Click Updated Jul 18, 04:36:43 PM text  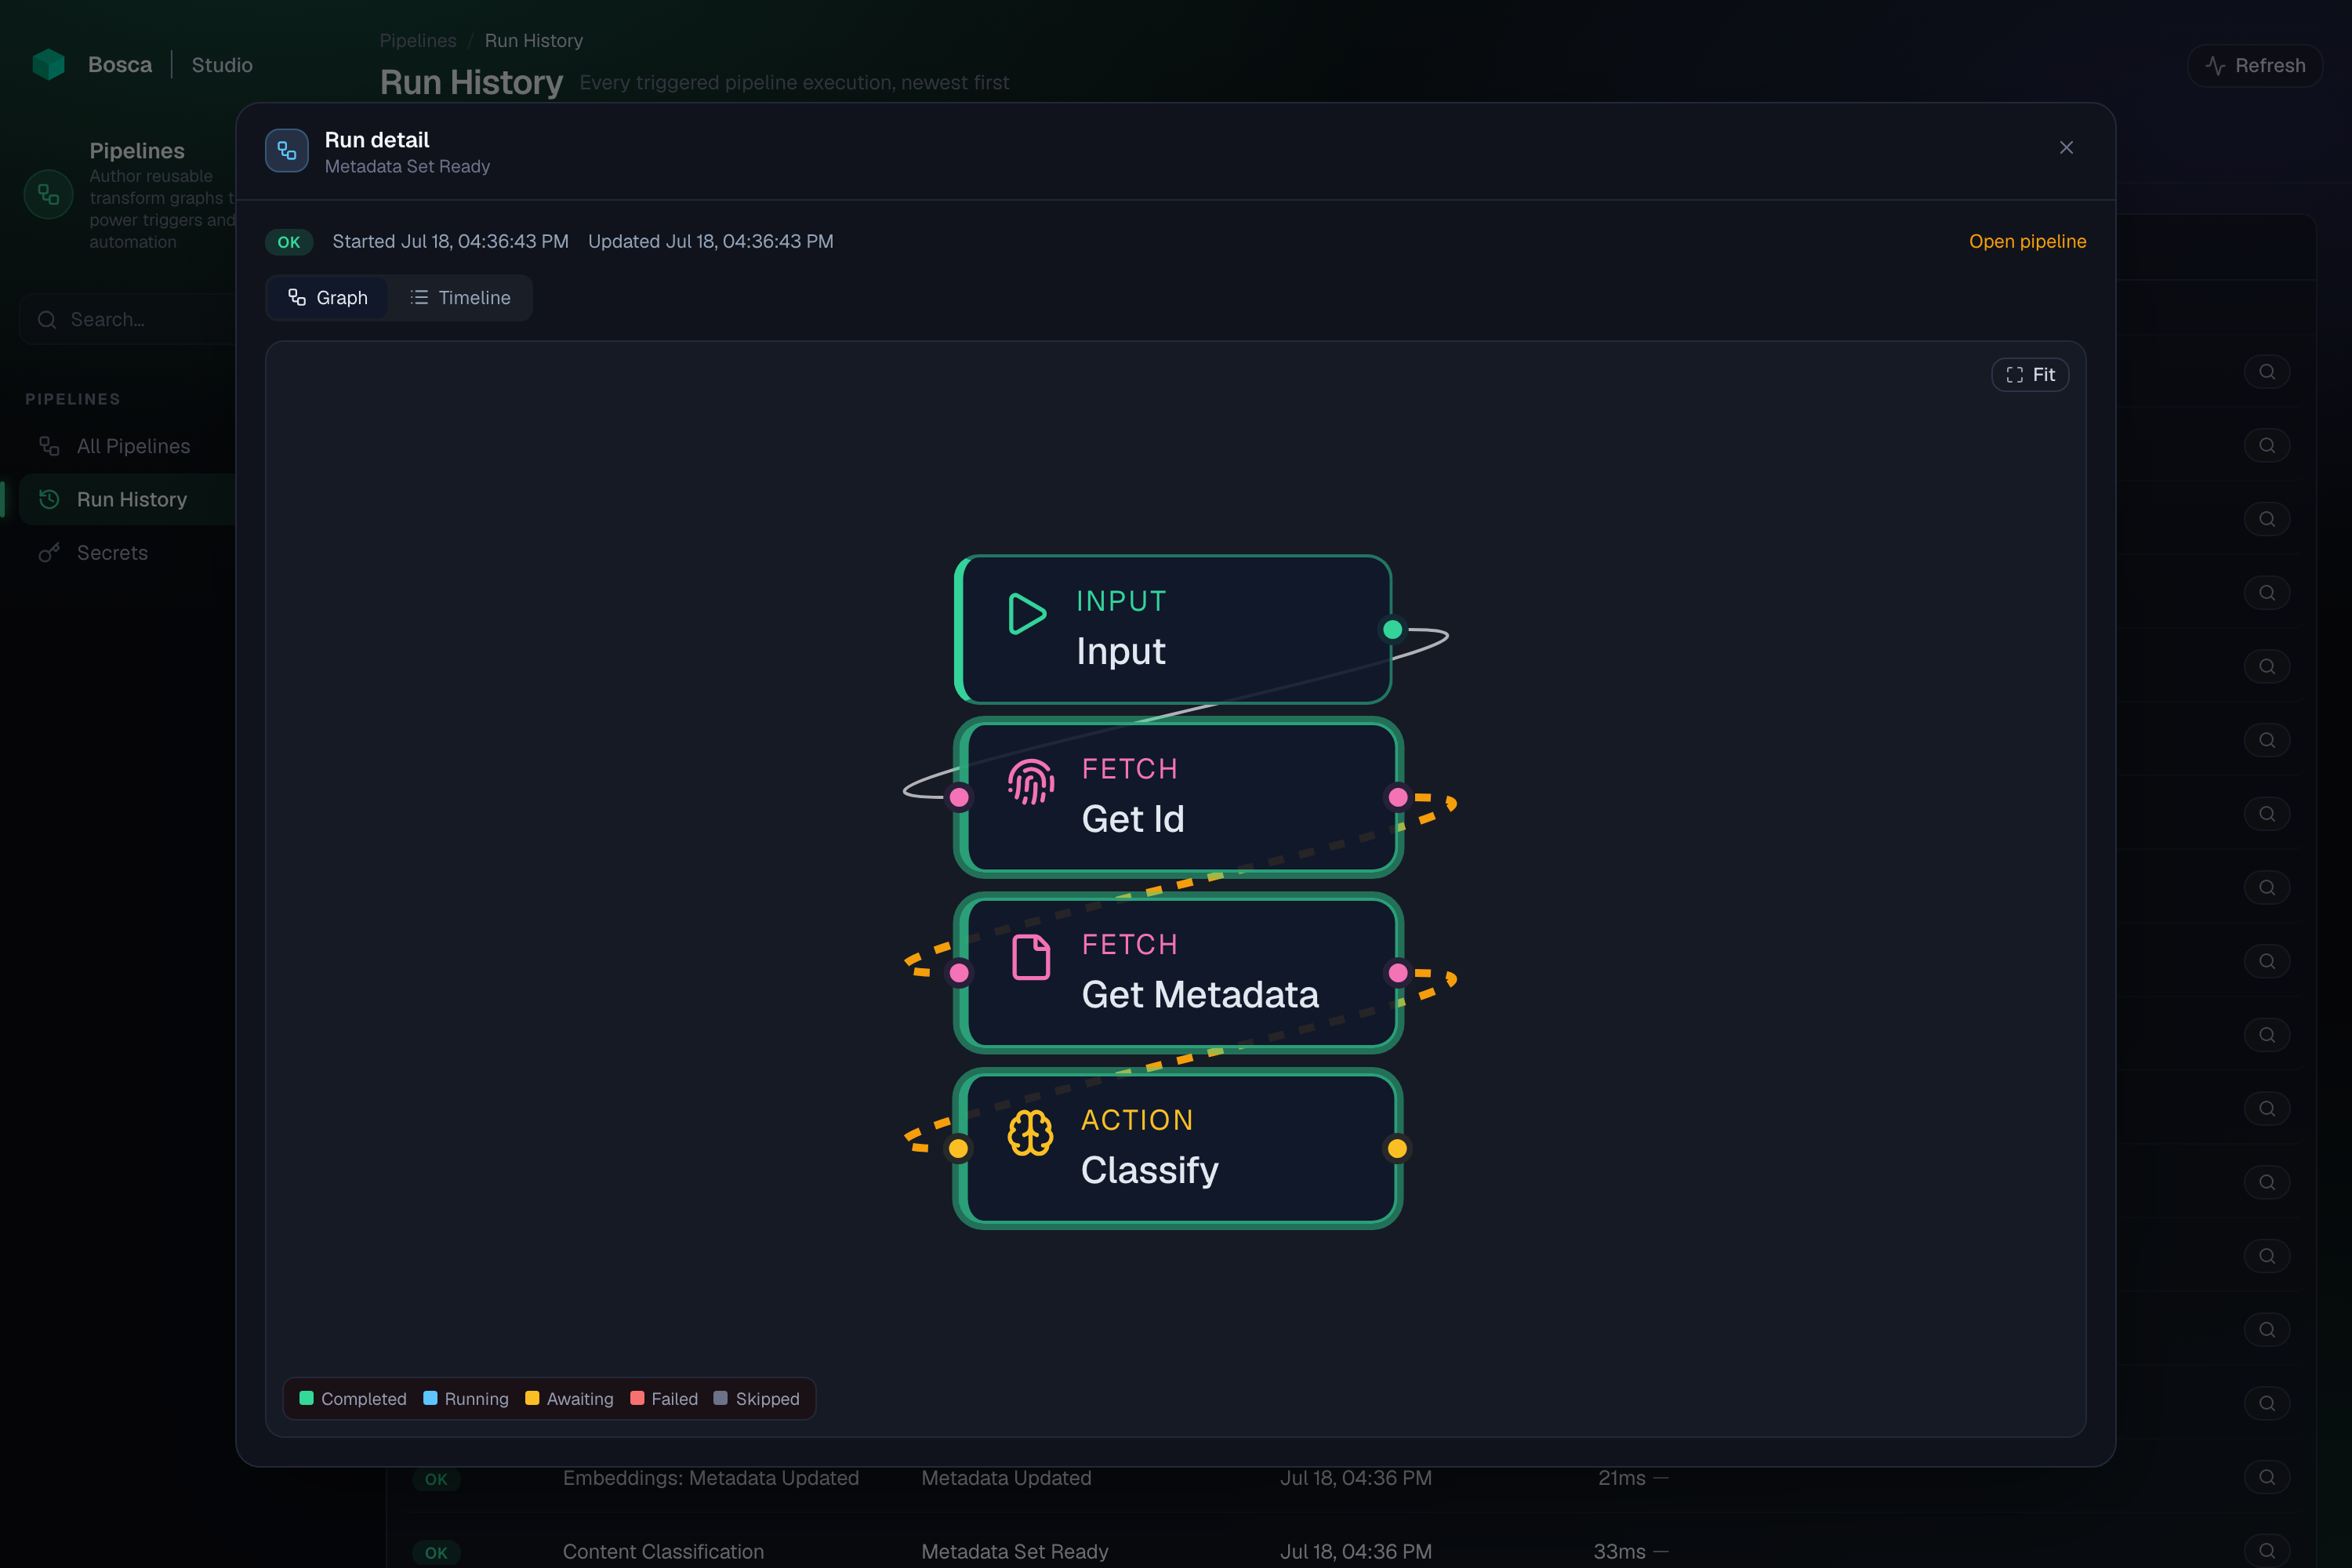point(710,241)
